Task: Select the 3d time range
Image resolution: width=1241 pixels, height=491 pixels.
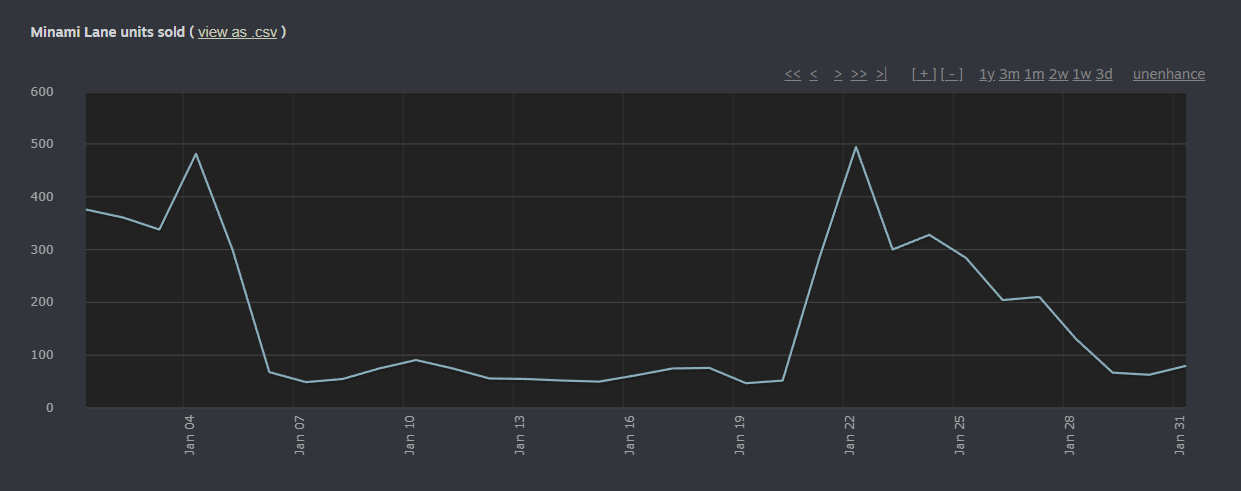Action: point(1103,74)
